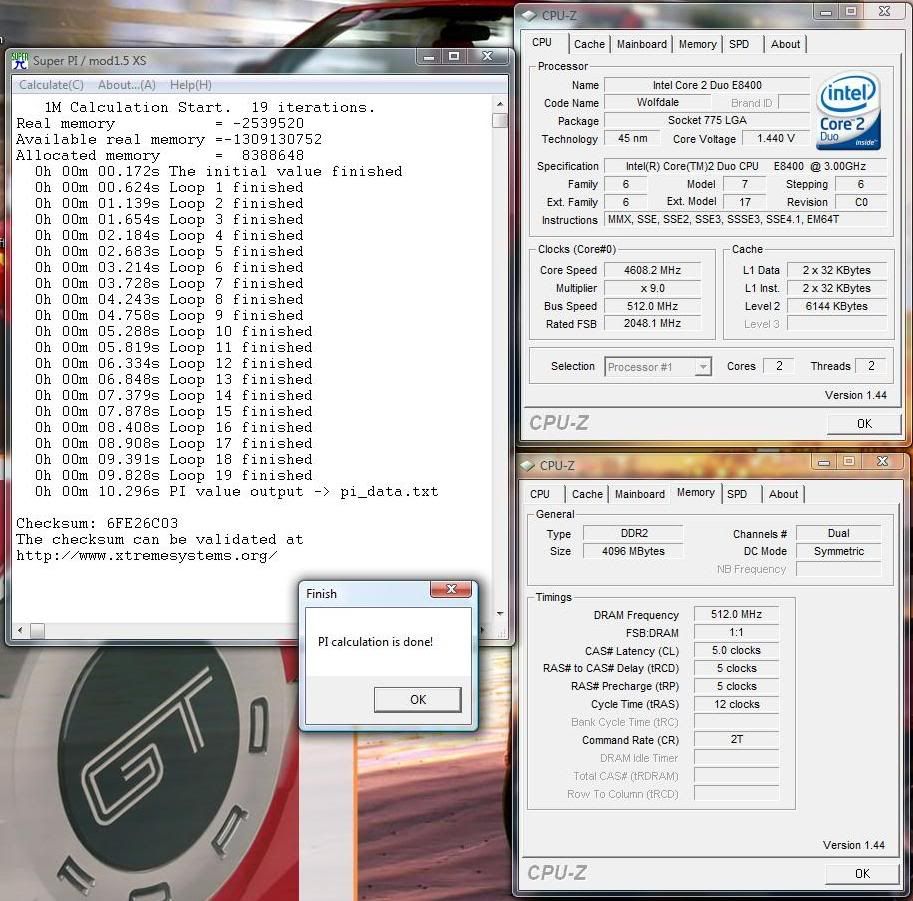The height and width of the screenshot is (901, 913).
Task: Click the memory Type value DDR2
Action: 634,533
